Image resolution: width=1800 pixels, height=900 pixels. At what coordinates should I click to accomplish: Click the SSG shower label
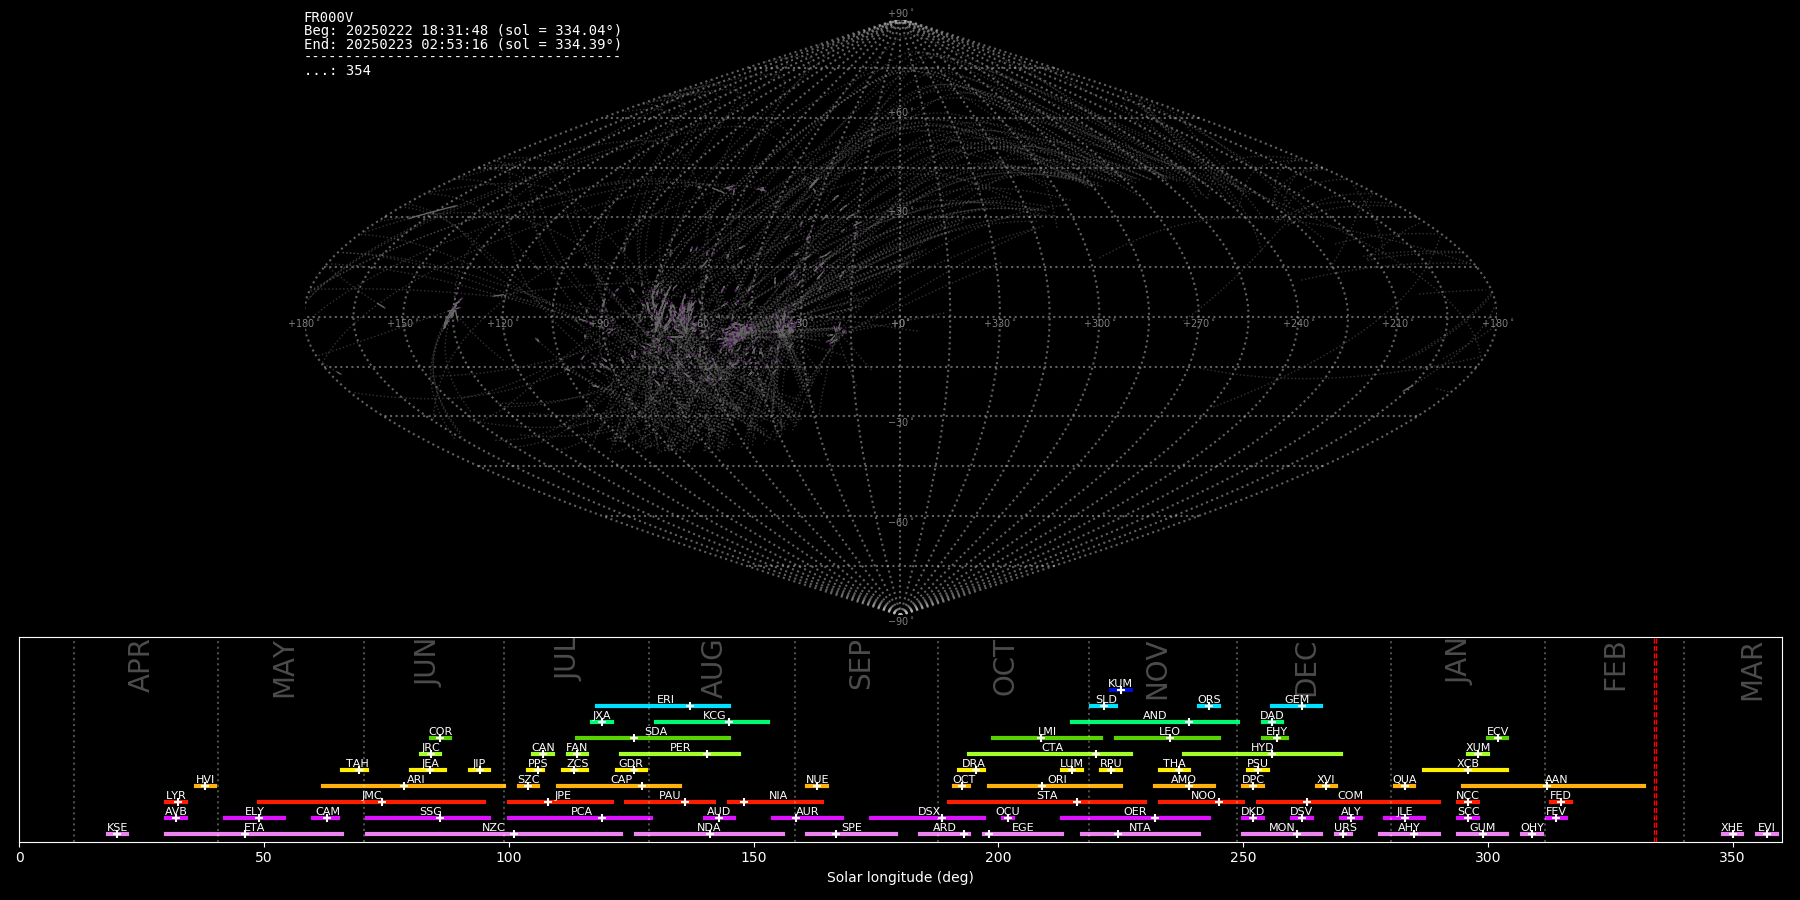(x=431, y=812)
